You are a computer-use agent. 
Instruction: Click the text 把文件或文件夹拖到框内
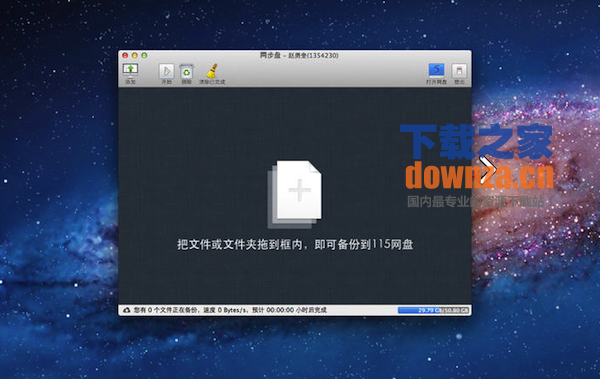point(240,245)
